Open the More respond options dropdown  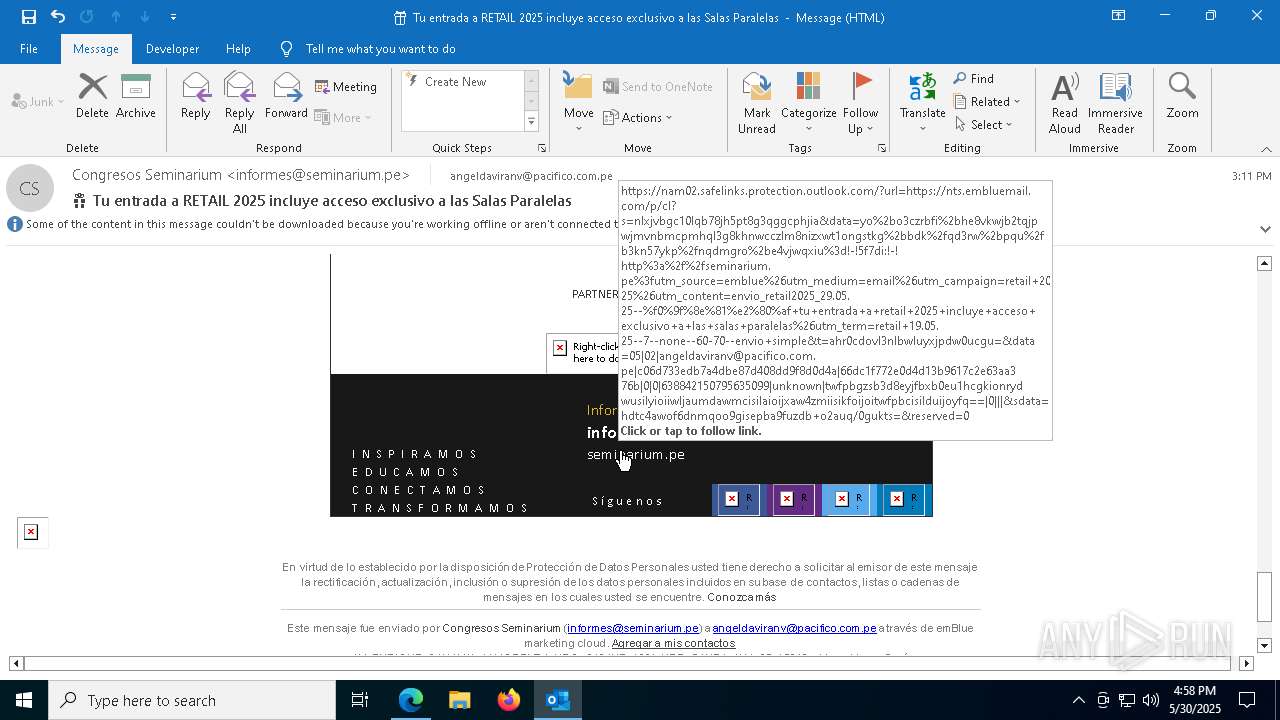click(x=343, y=117)
